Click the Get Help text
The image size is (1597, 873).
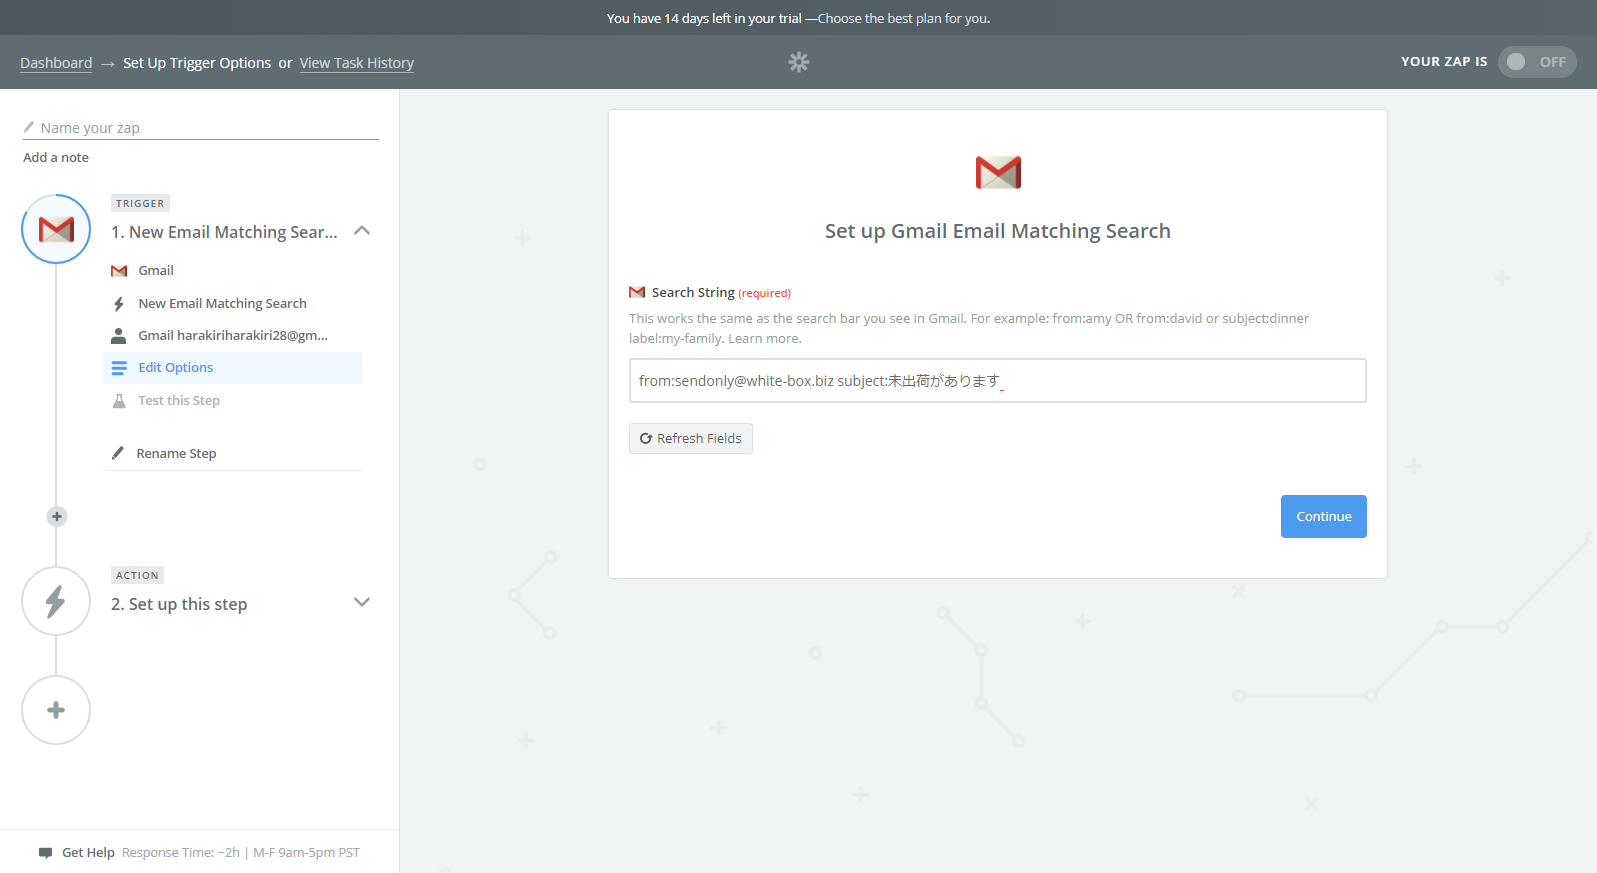tap(88, 852)
